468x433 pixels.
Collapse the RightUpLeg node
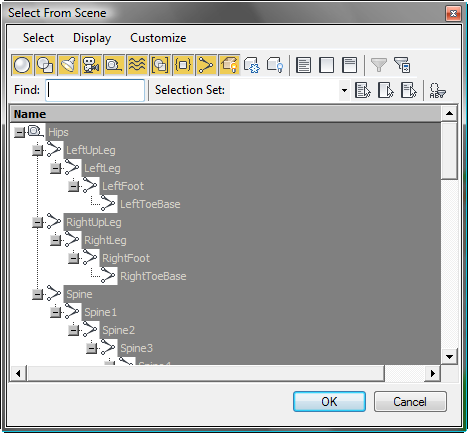[37, 222]
